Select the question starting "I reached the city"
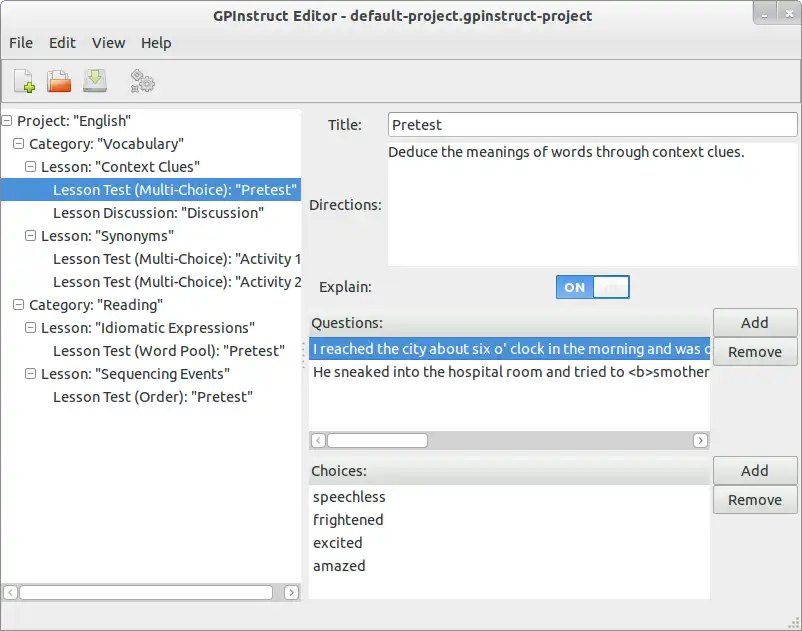The width and height of the screenshot is (802, 631). click(509, 349)
